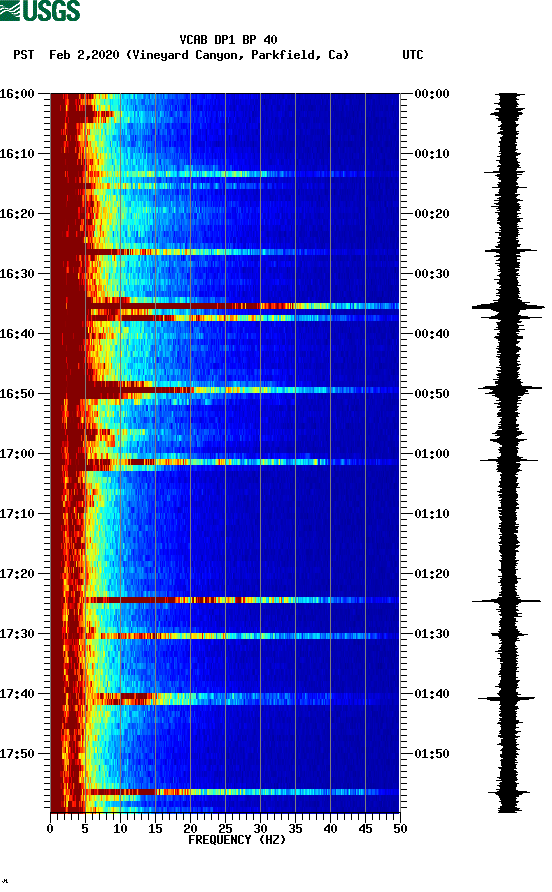Screen dimensions: 552x892
Task: Click the 00:30 UTC time label
Action: click(x=432, y=274)
